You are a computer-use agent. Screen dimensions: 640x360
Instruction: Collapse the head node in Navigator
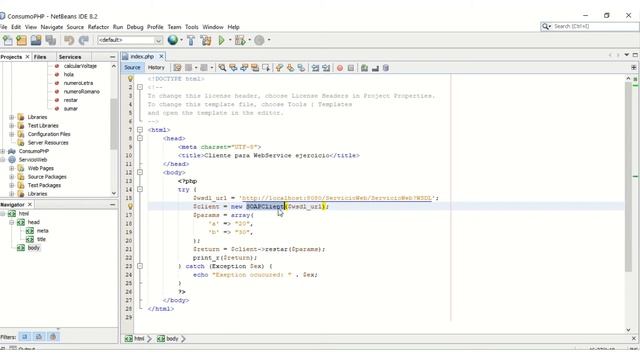(x=11, y=222)
